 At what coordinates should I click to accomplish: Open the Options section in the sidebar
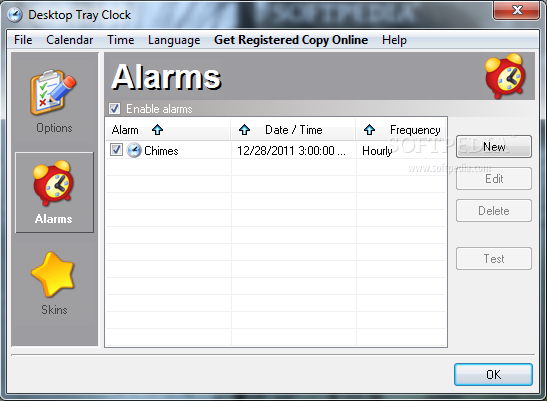click(x=54, y=101)
